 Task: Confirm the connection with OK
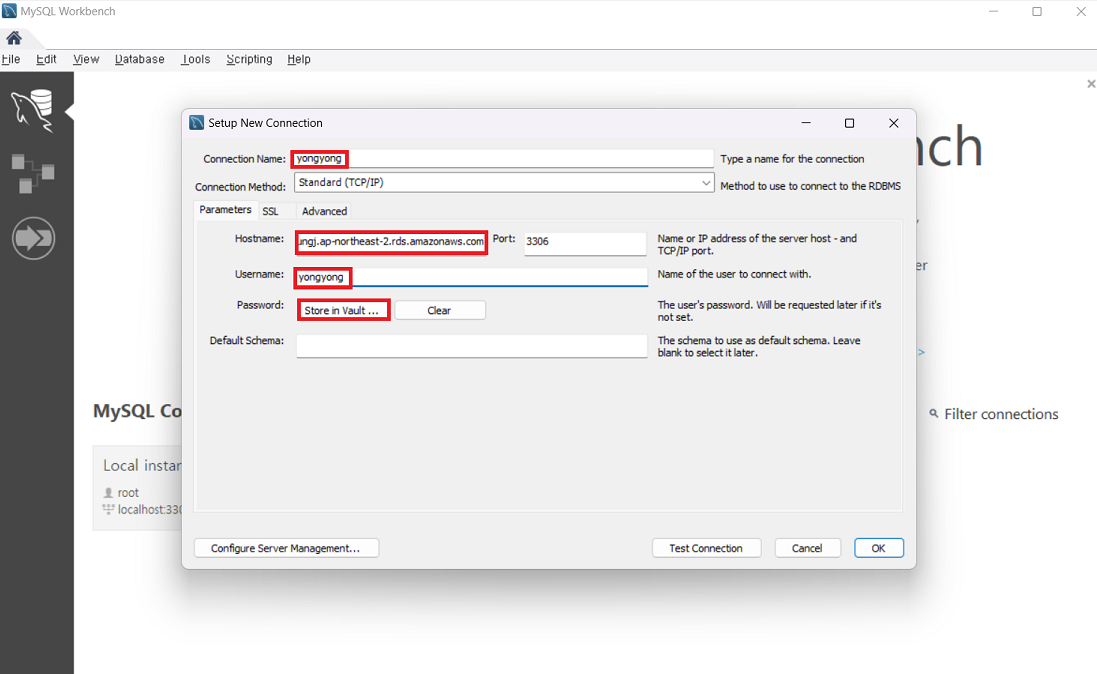pos(879,548)
